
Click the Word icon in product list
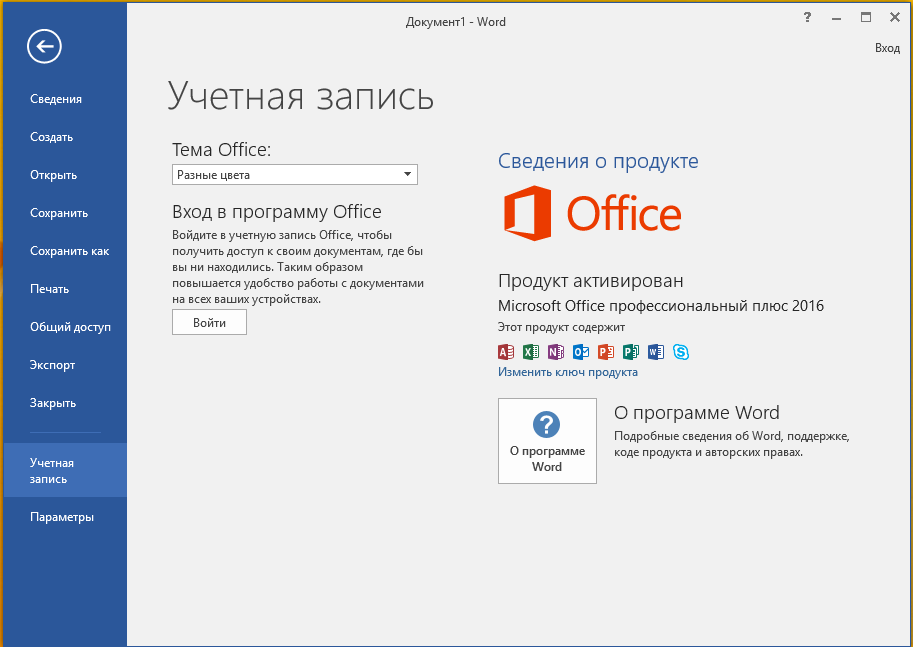[657, 352]
